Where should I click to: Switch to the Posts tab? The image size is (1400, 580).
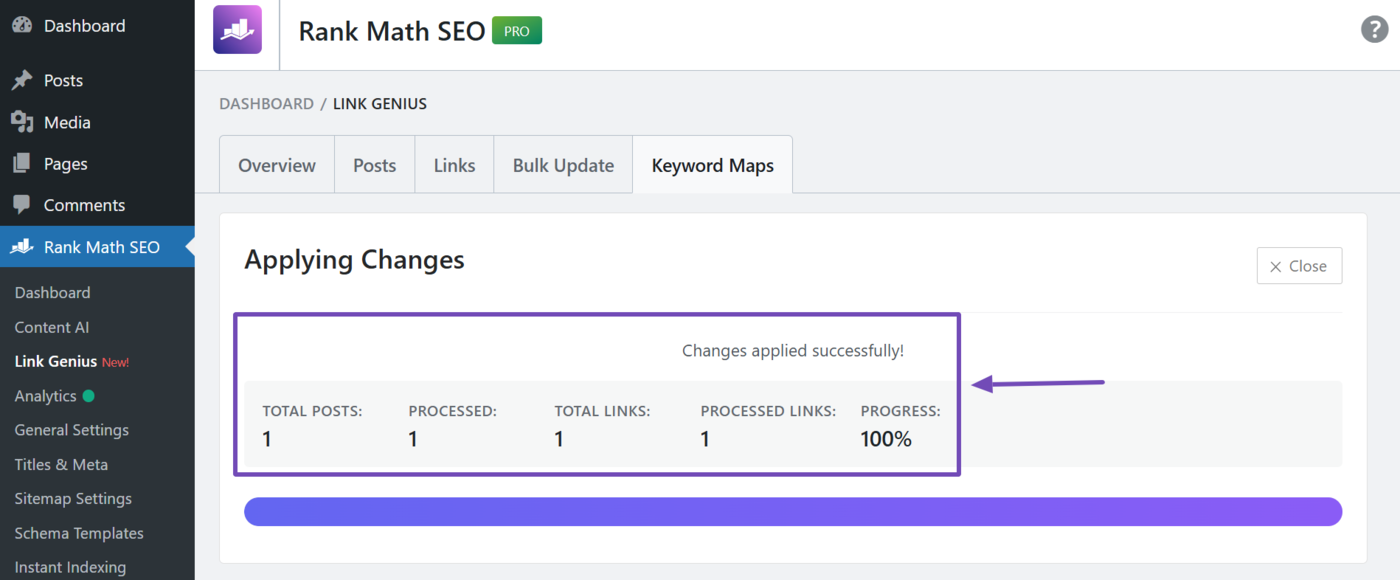[375, 165]
